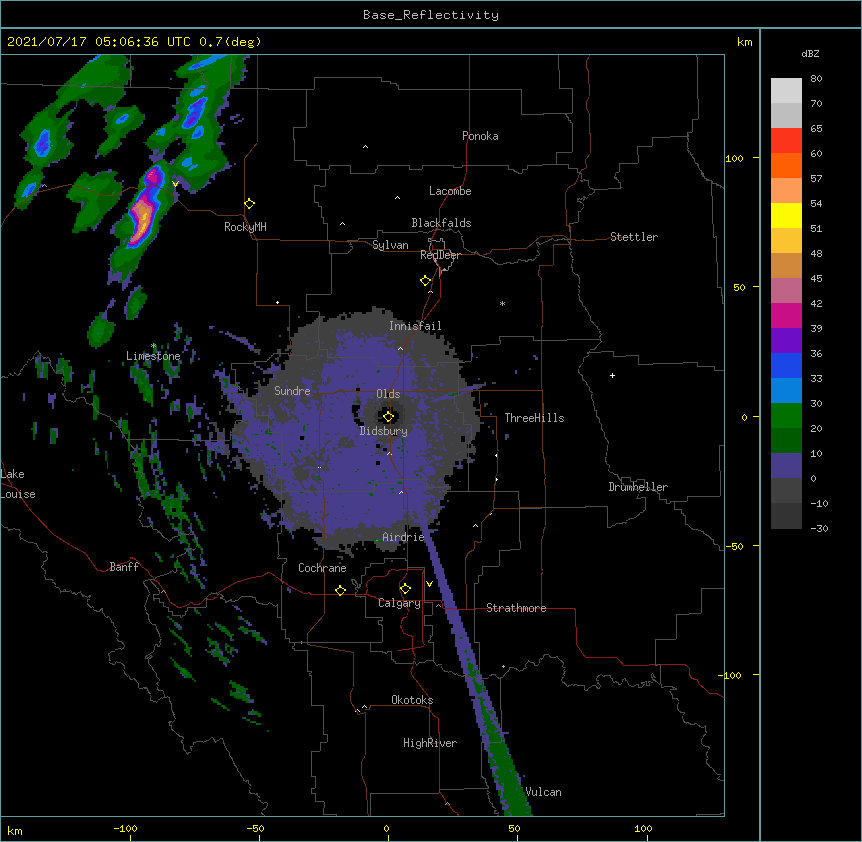862x842 pixels.
Task: Click the Innisfail town label
Action: [415, 326]
